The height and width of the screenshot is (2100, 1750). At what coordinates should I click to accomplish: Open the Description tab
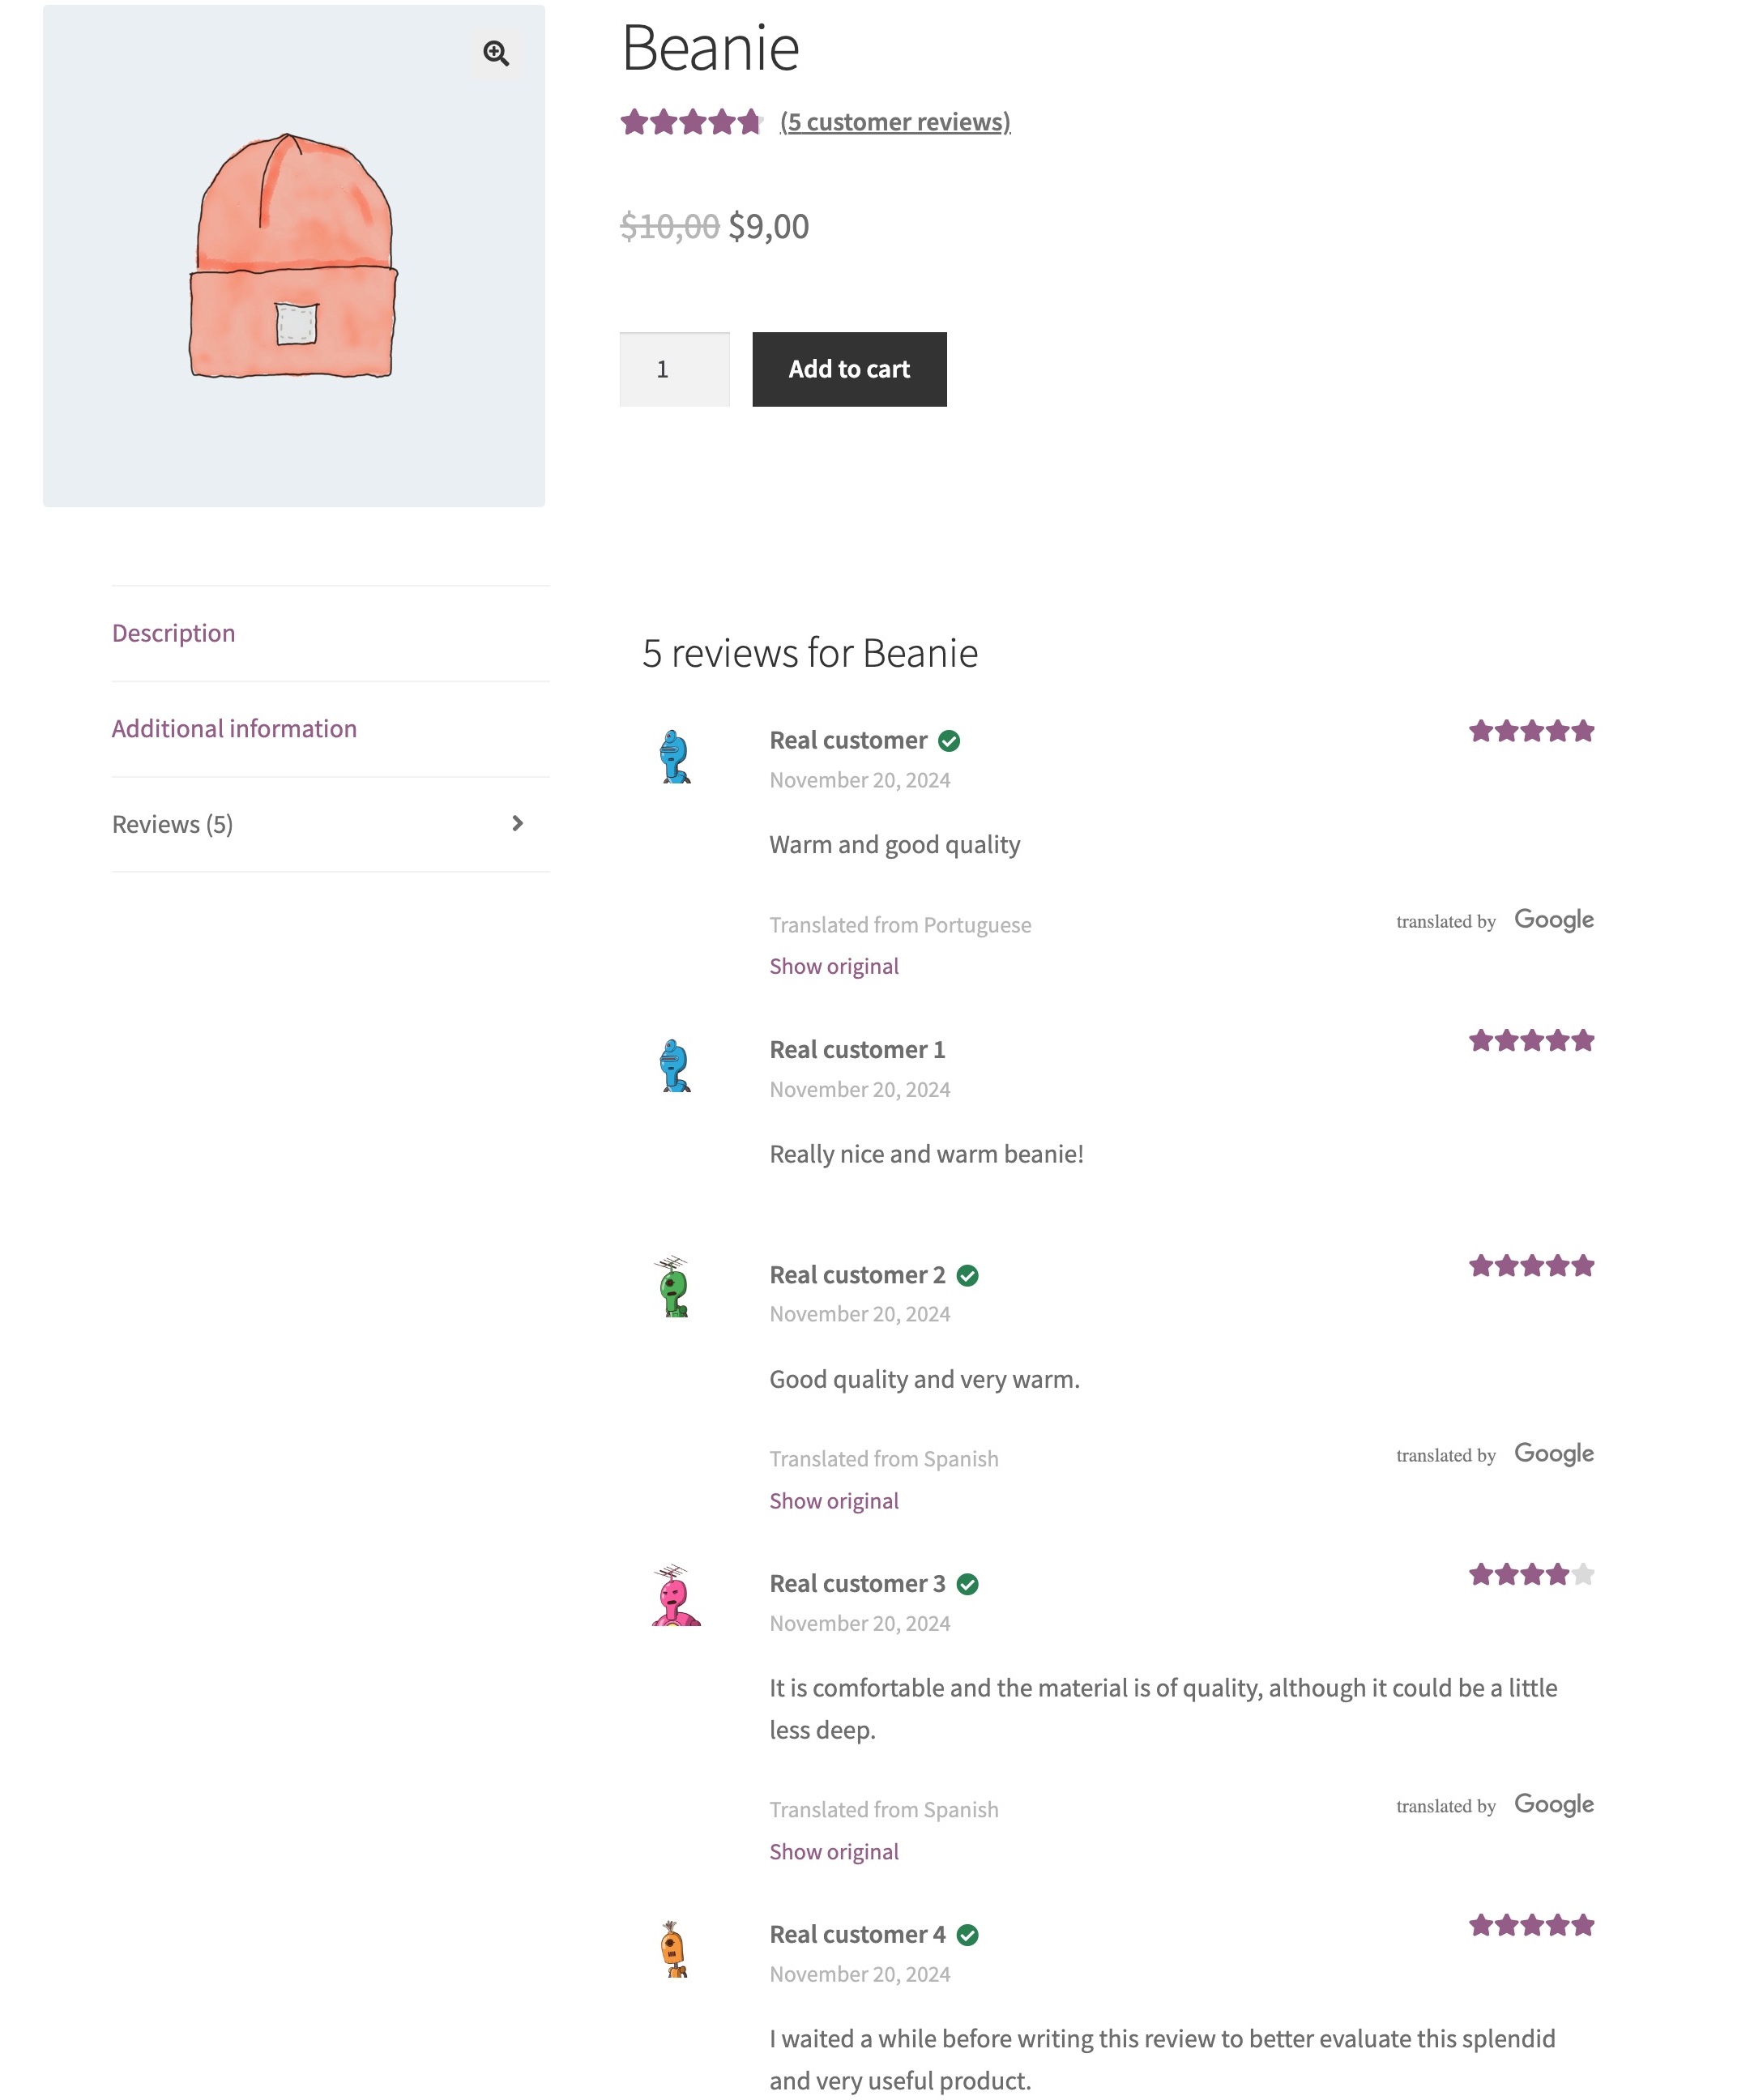pos(173,632)
